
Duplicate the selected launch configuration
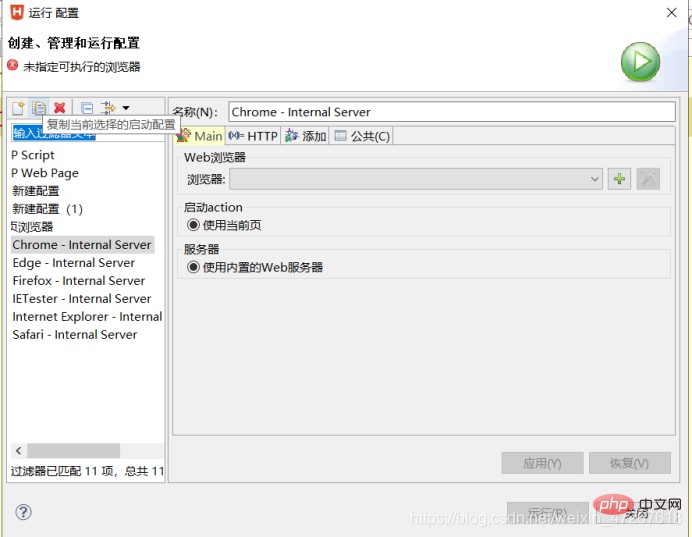point(39,107)
